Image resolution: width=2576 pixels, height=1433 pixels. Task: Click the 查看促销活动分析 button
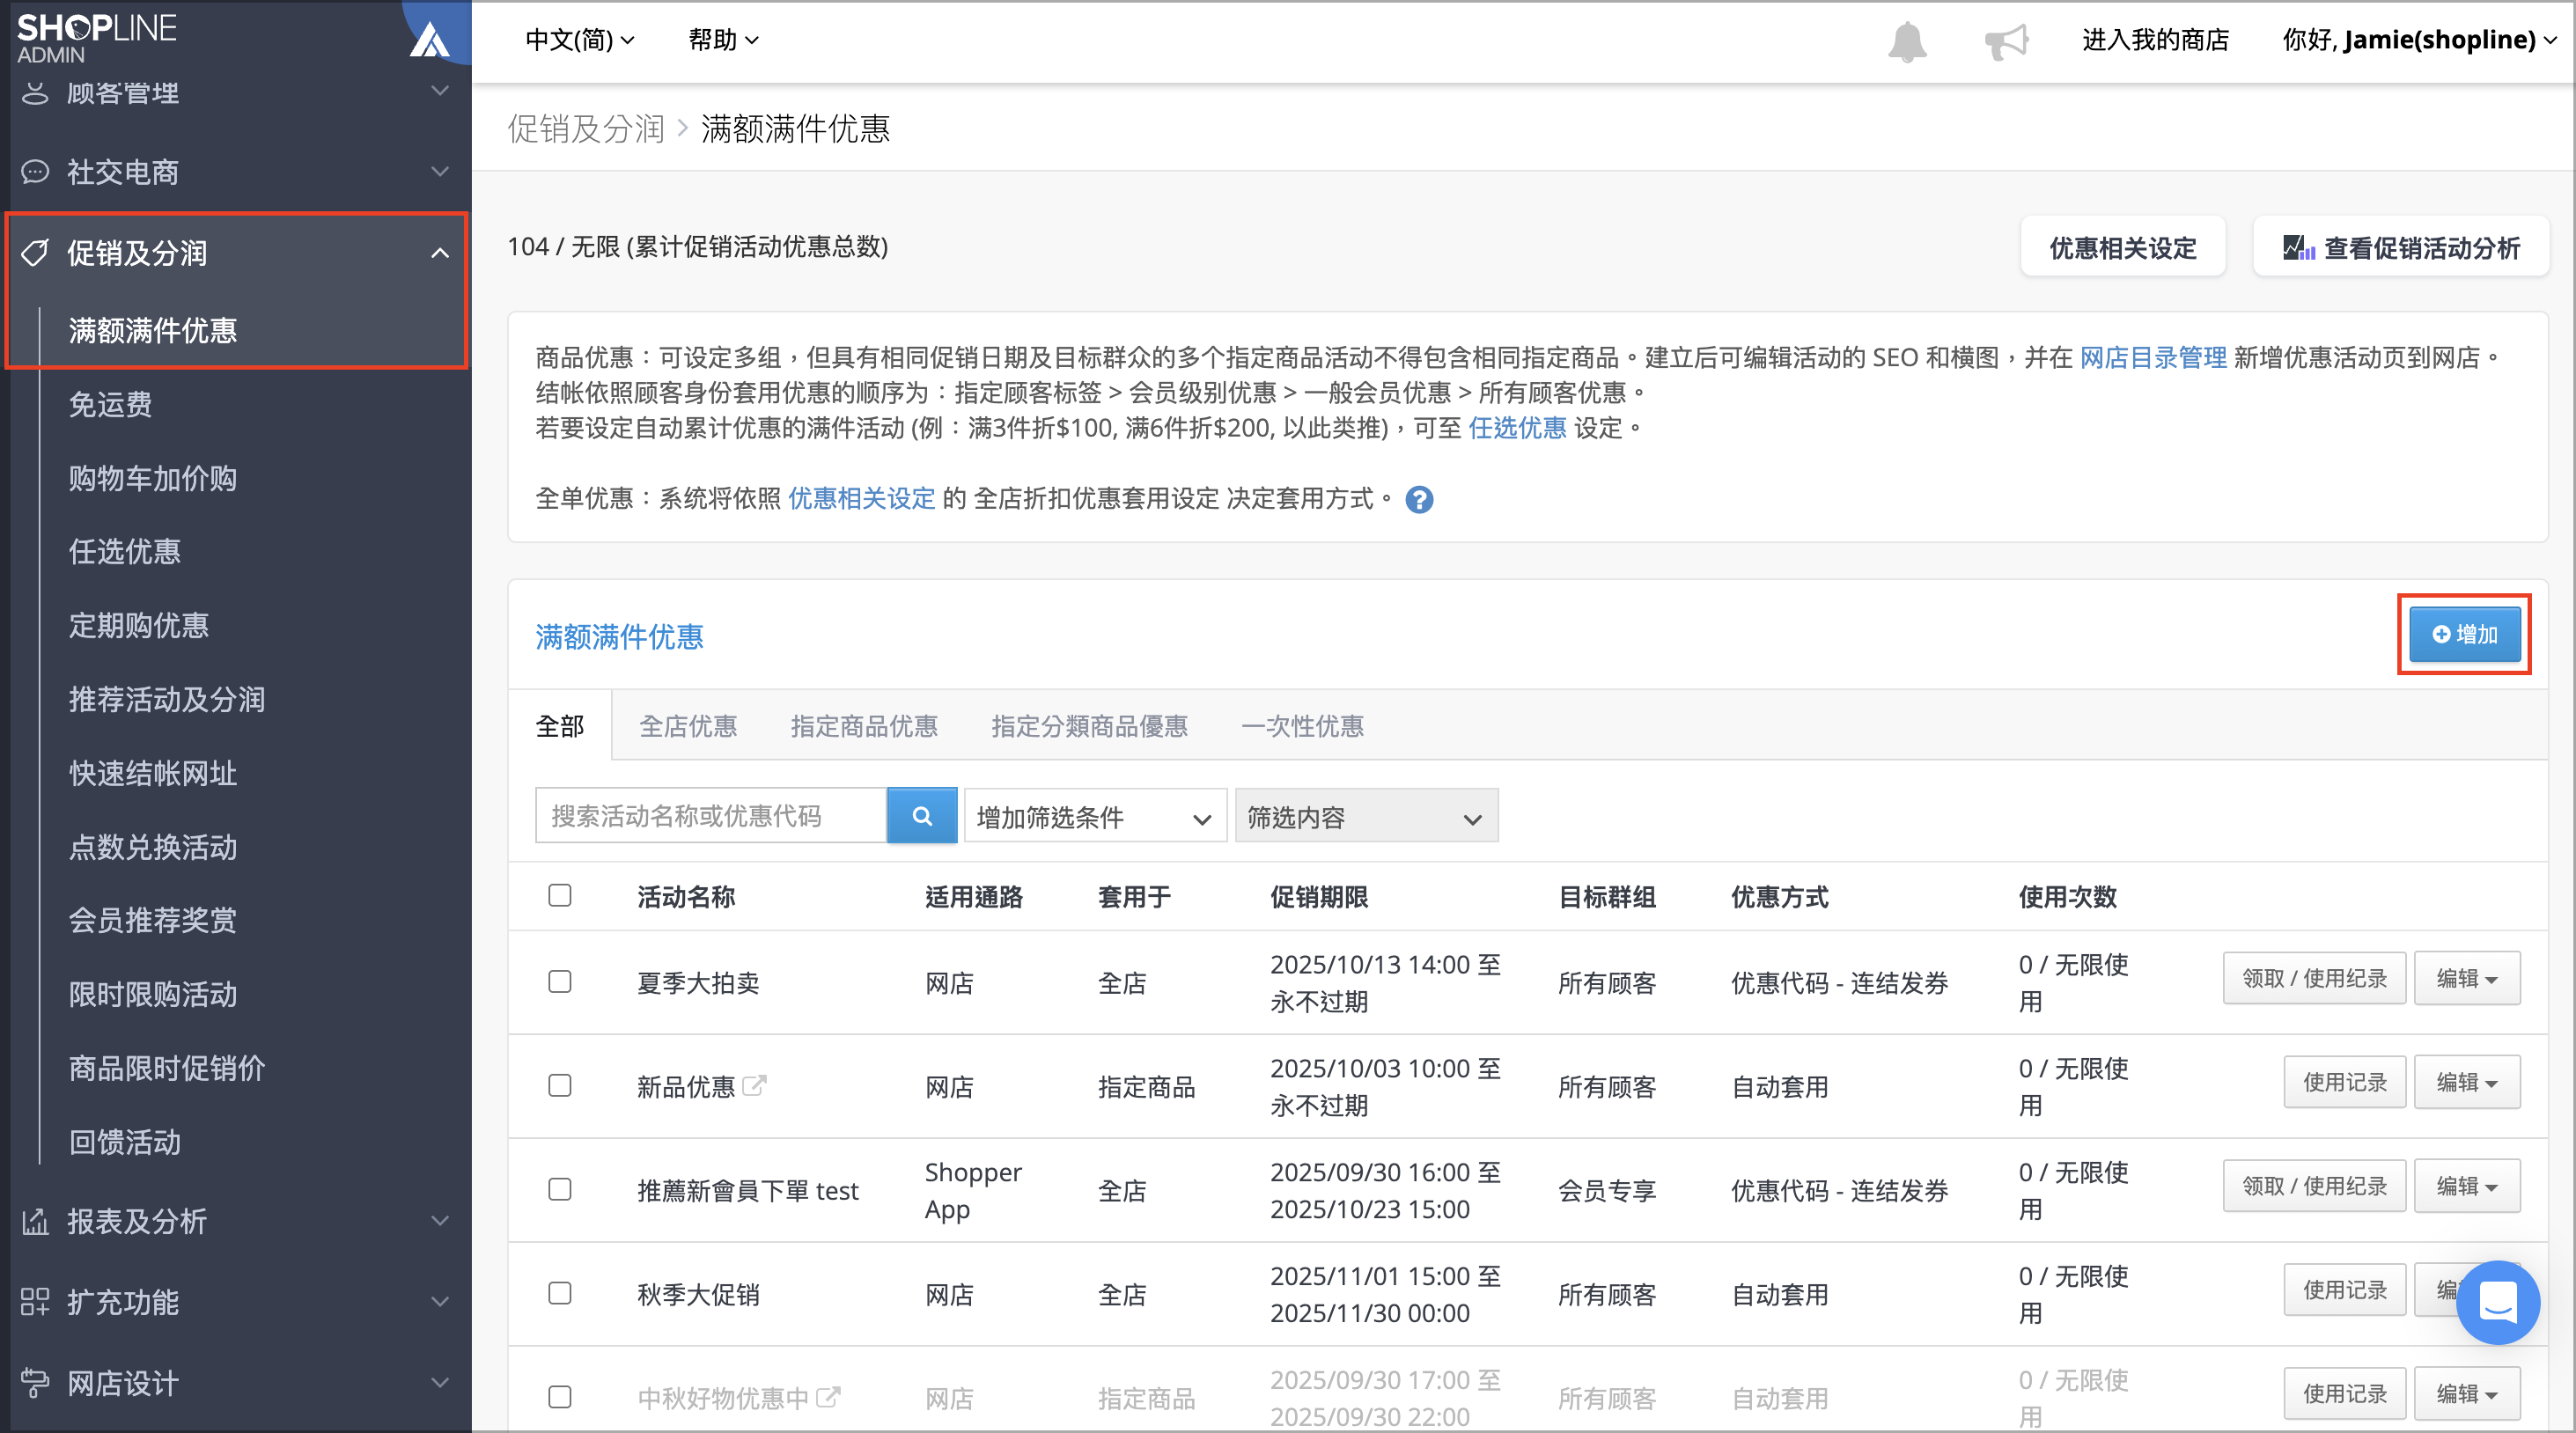(2401, 247)
